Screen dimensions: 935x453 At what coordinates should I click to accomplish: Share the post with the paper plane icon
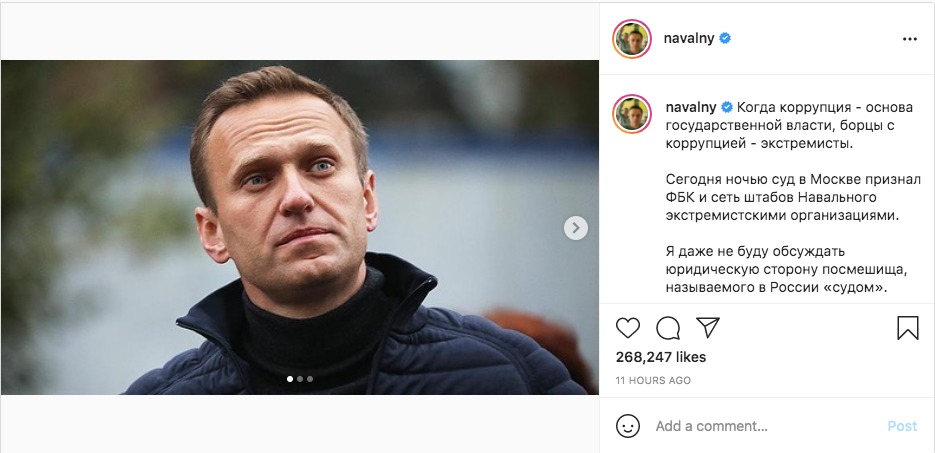click(707, 328)
